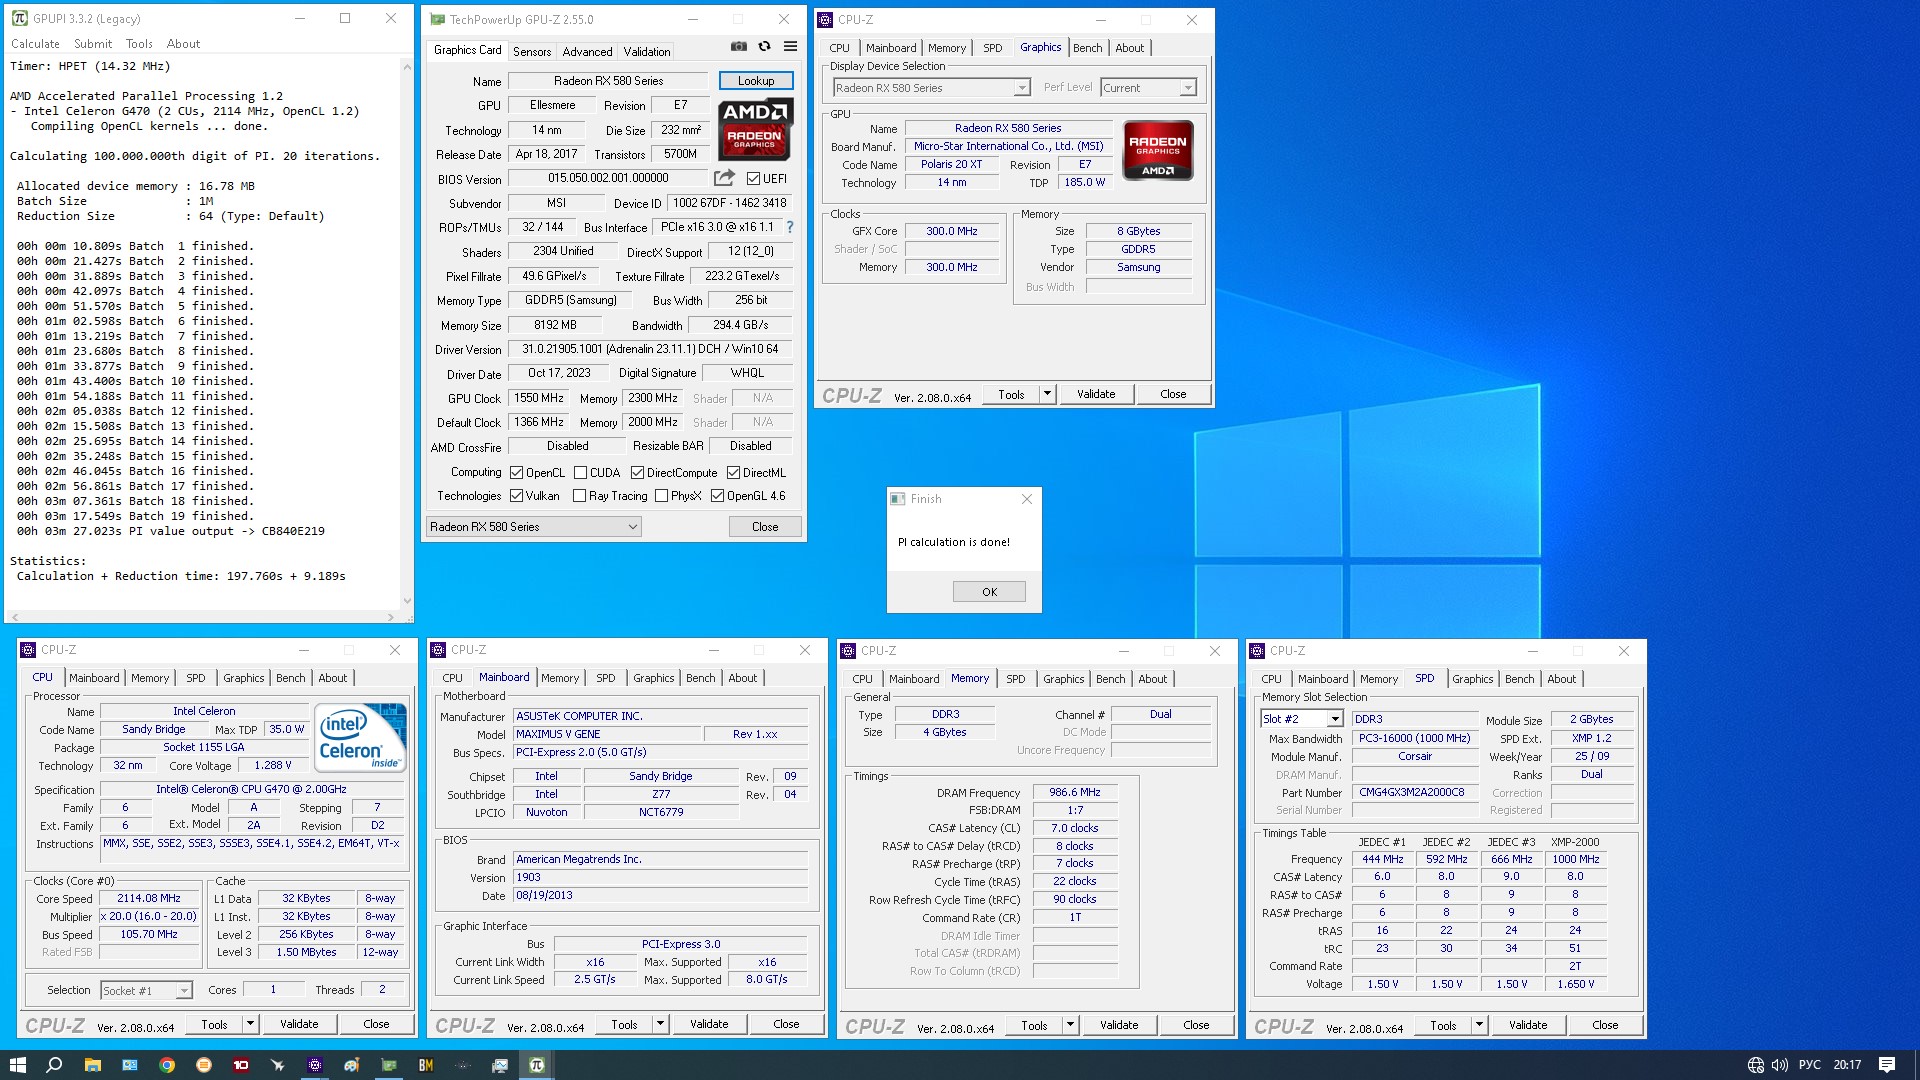Switch to GPU-Z green card taskbar icon
Screen dimensions: 1920x1080
point(388,1065)
